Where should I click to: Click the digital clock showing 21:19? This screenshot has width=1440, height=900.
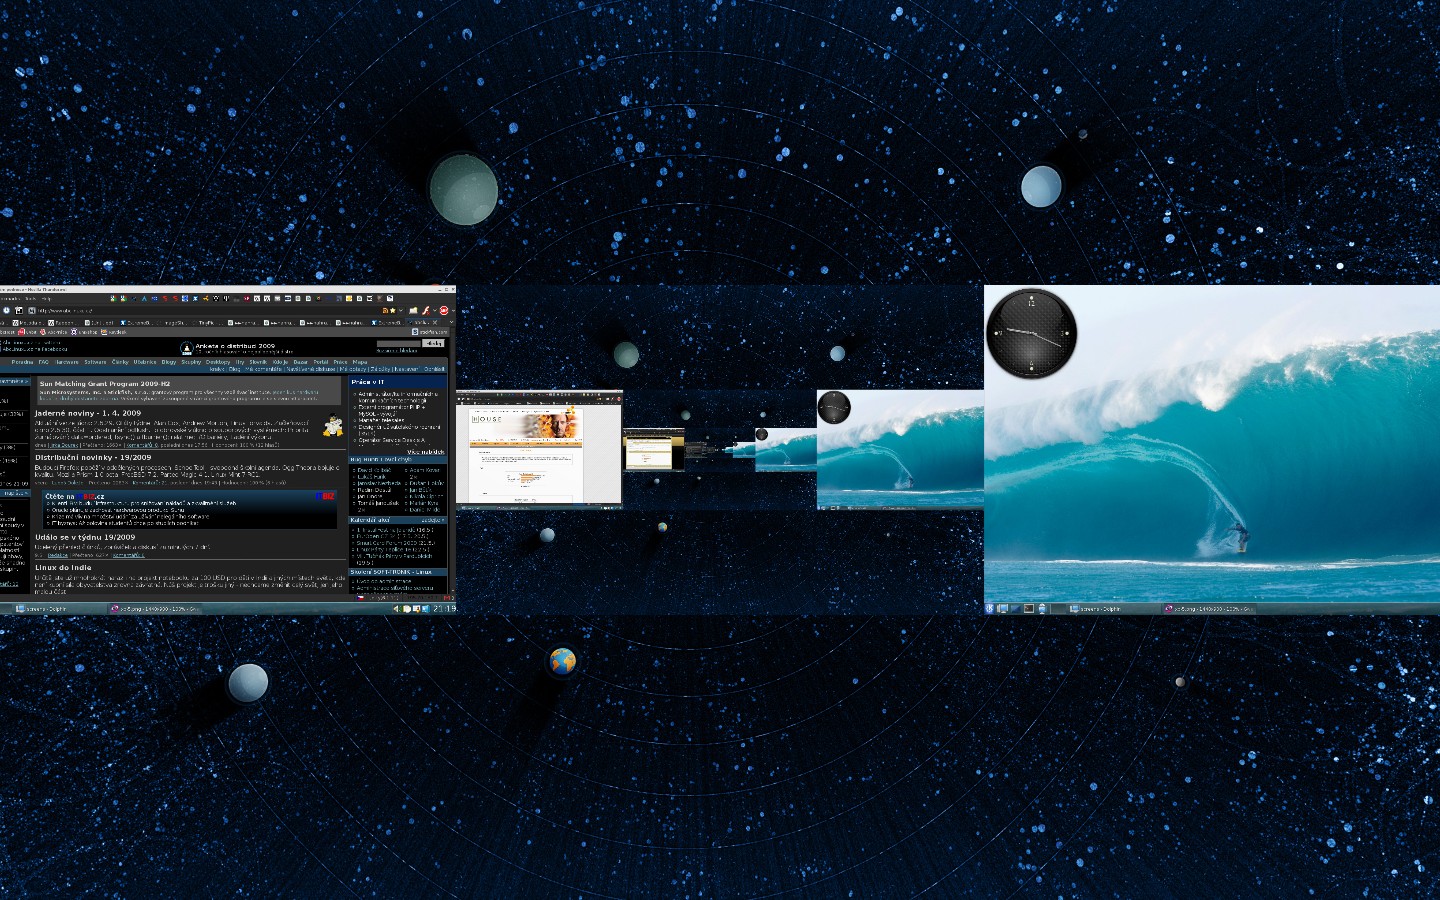[445, 608]
